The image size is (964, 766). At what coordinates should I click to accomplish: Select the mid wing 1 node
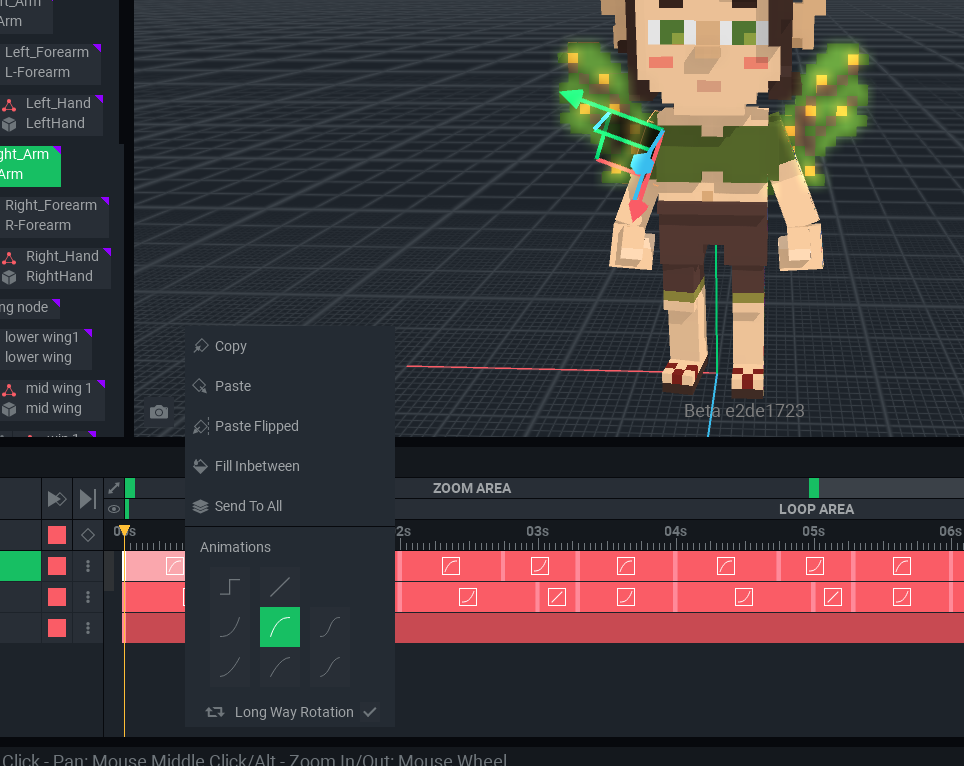pos(52,398)
